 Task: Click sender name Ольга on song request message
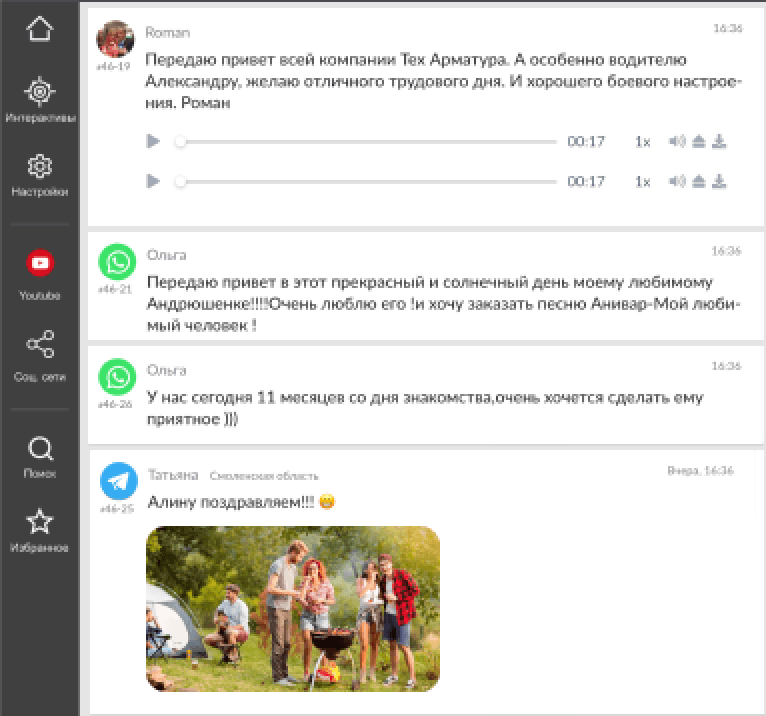166,255
